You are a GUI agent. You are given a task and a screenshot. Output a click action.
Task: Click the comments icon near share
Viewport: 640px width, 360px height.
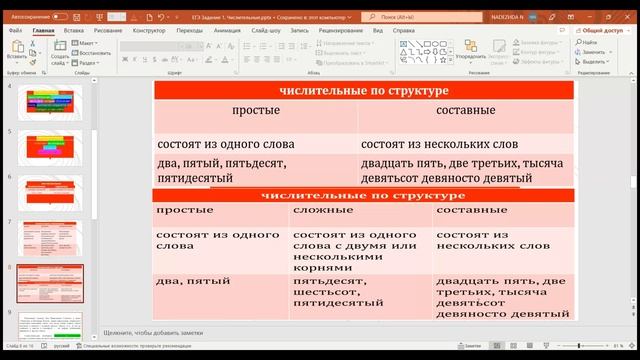pyautogui.click(x=562, y=30)
